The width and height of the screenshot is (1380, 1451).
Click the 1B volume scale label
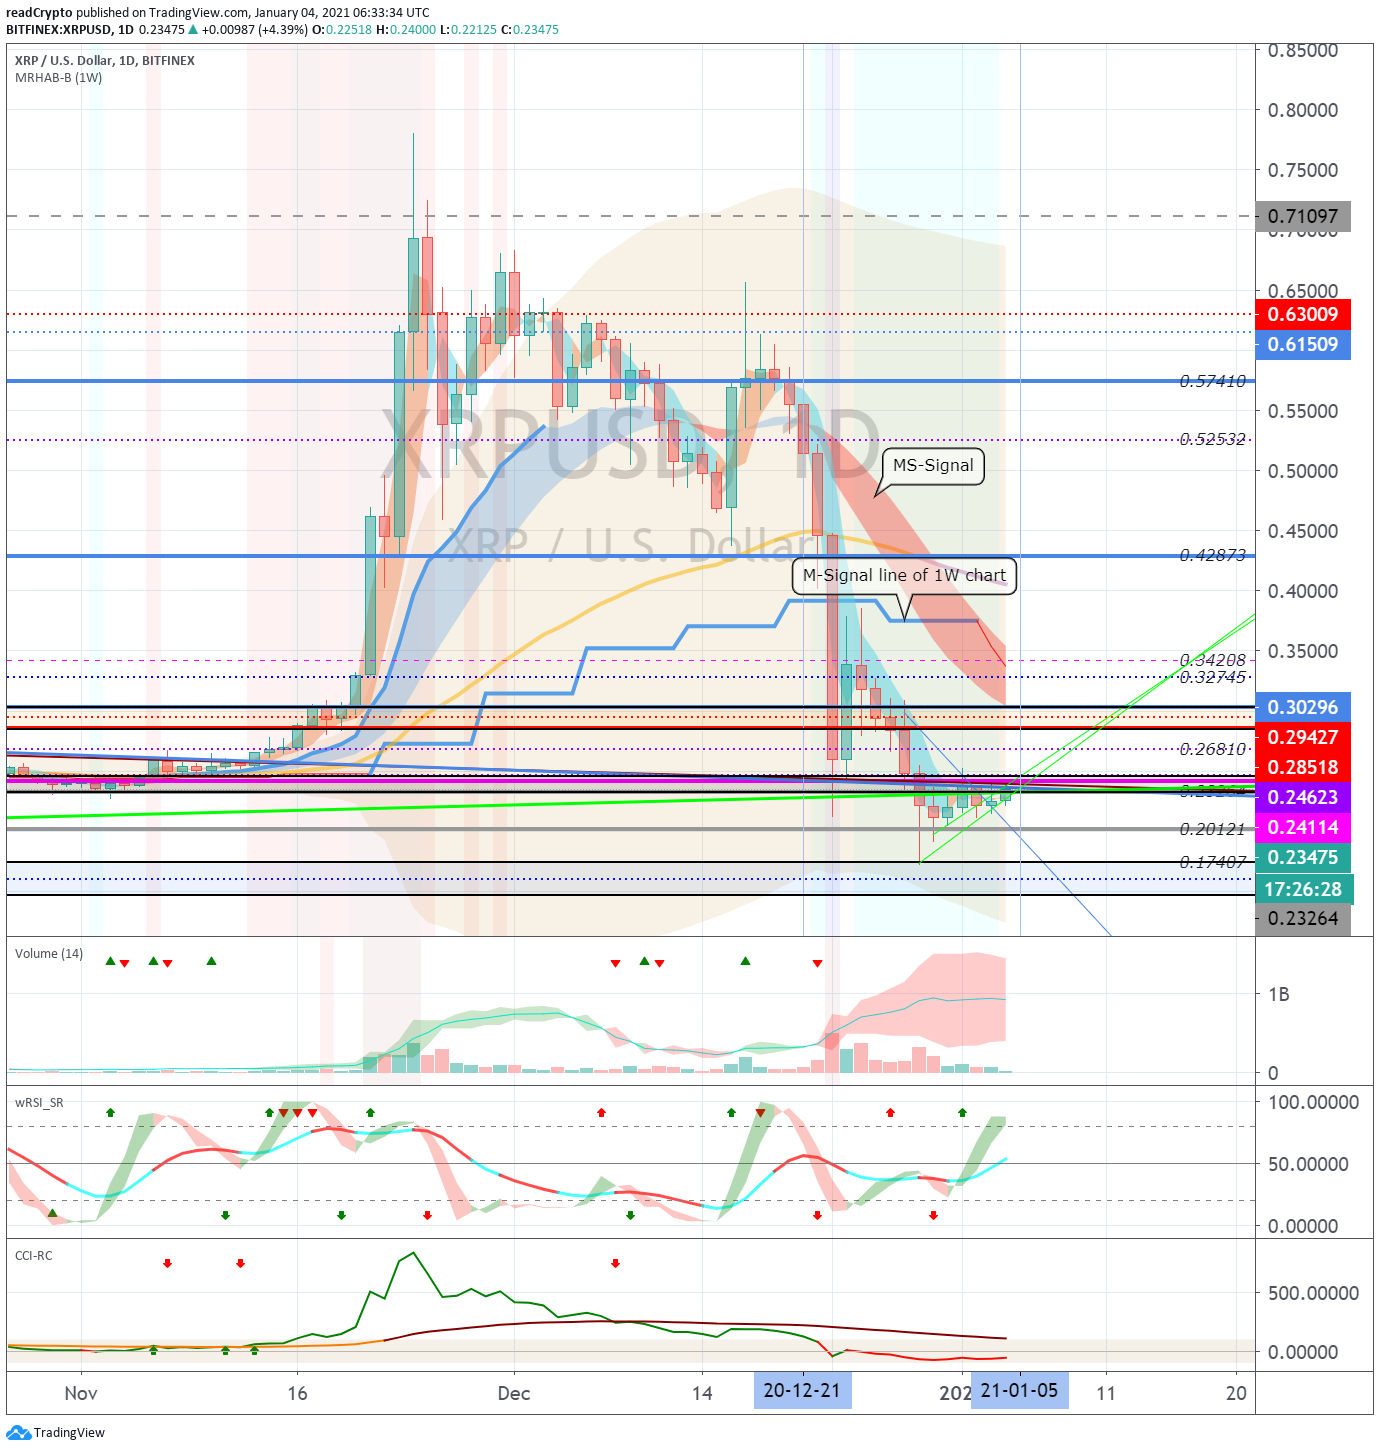[1279, 994]
